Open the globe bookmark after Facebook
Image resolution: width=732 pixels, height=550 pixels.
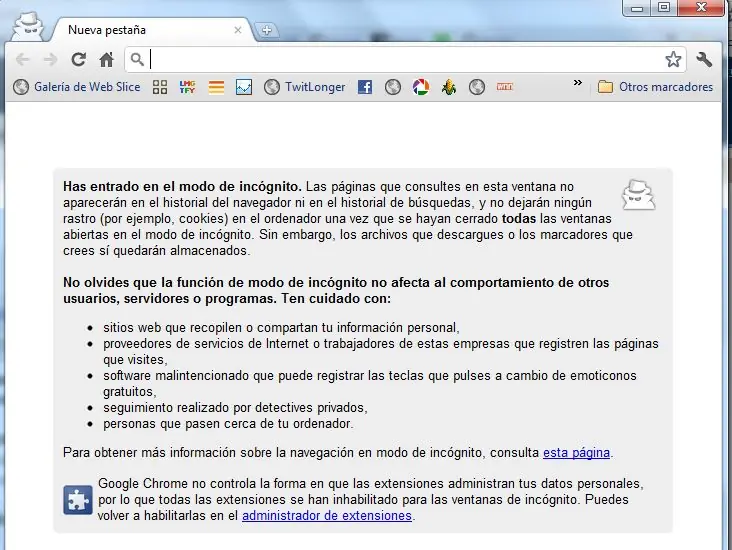[x=393, y=87]
